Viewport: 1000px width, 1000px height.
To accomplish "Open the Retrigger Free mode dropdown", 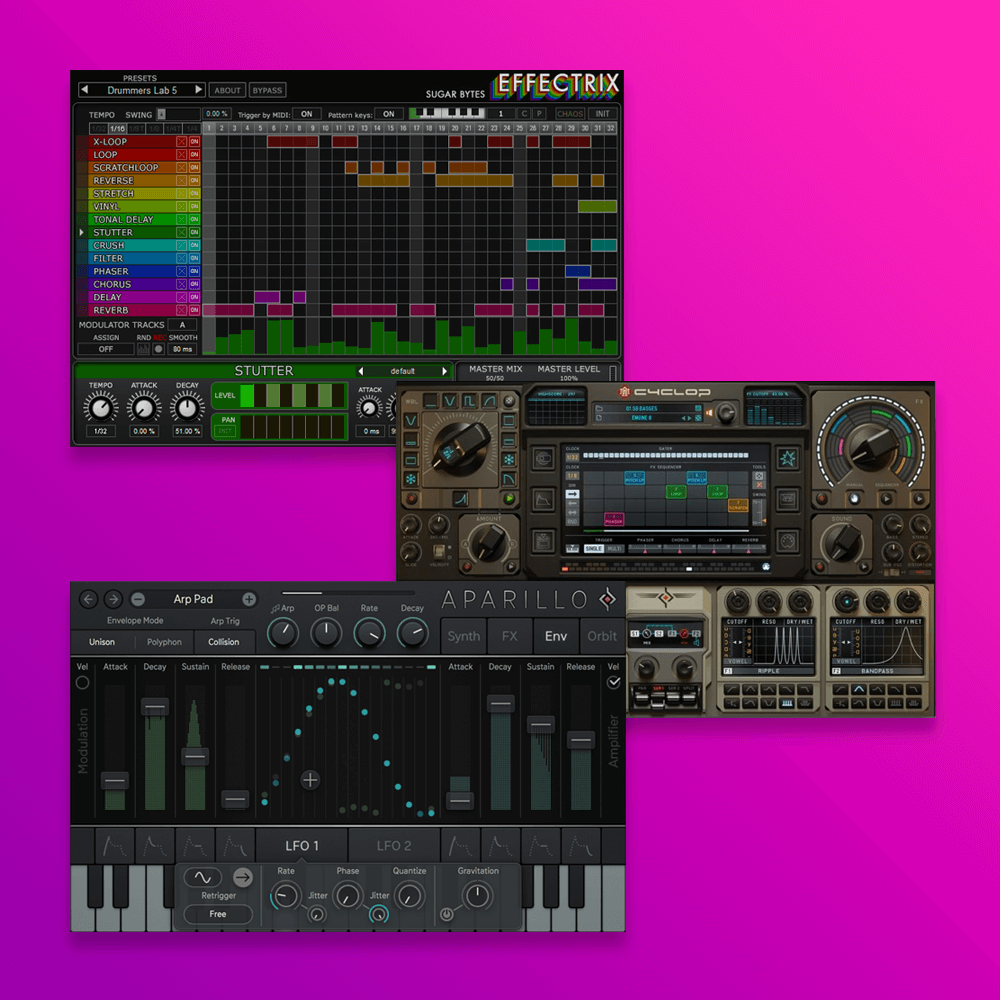I will click(x=218, y=914).
